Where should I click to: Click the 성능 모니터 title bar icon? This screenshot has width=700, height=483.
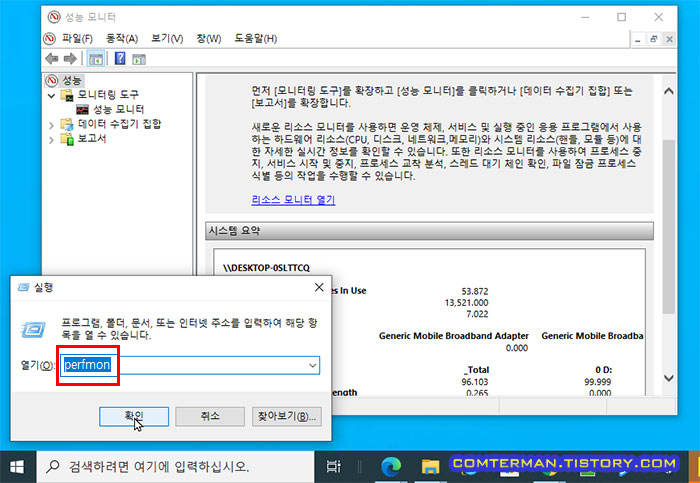(x=54, y=17)
